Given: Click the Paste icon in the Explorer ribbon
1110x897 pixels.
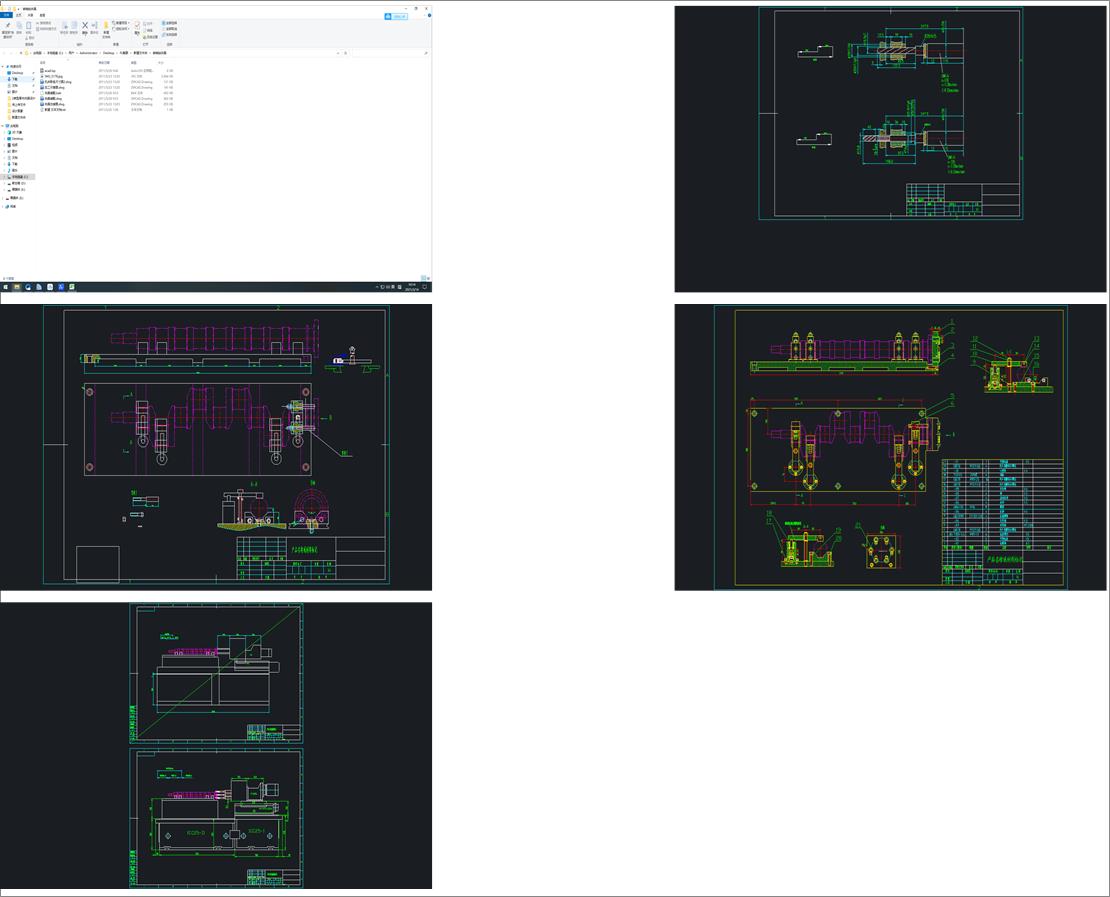Looking at the screenshot, I should point(28,28).
